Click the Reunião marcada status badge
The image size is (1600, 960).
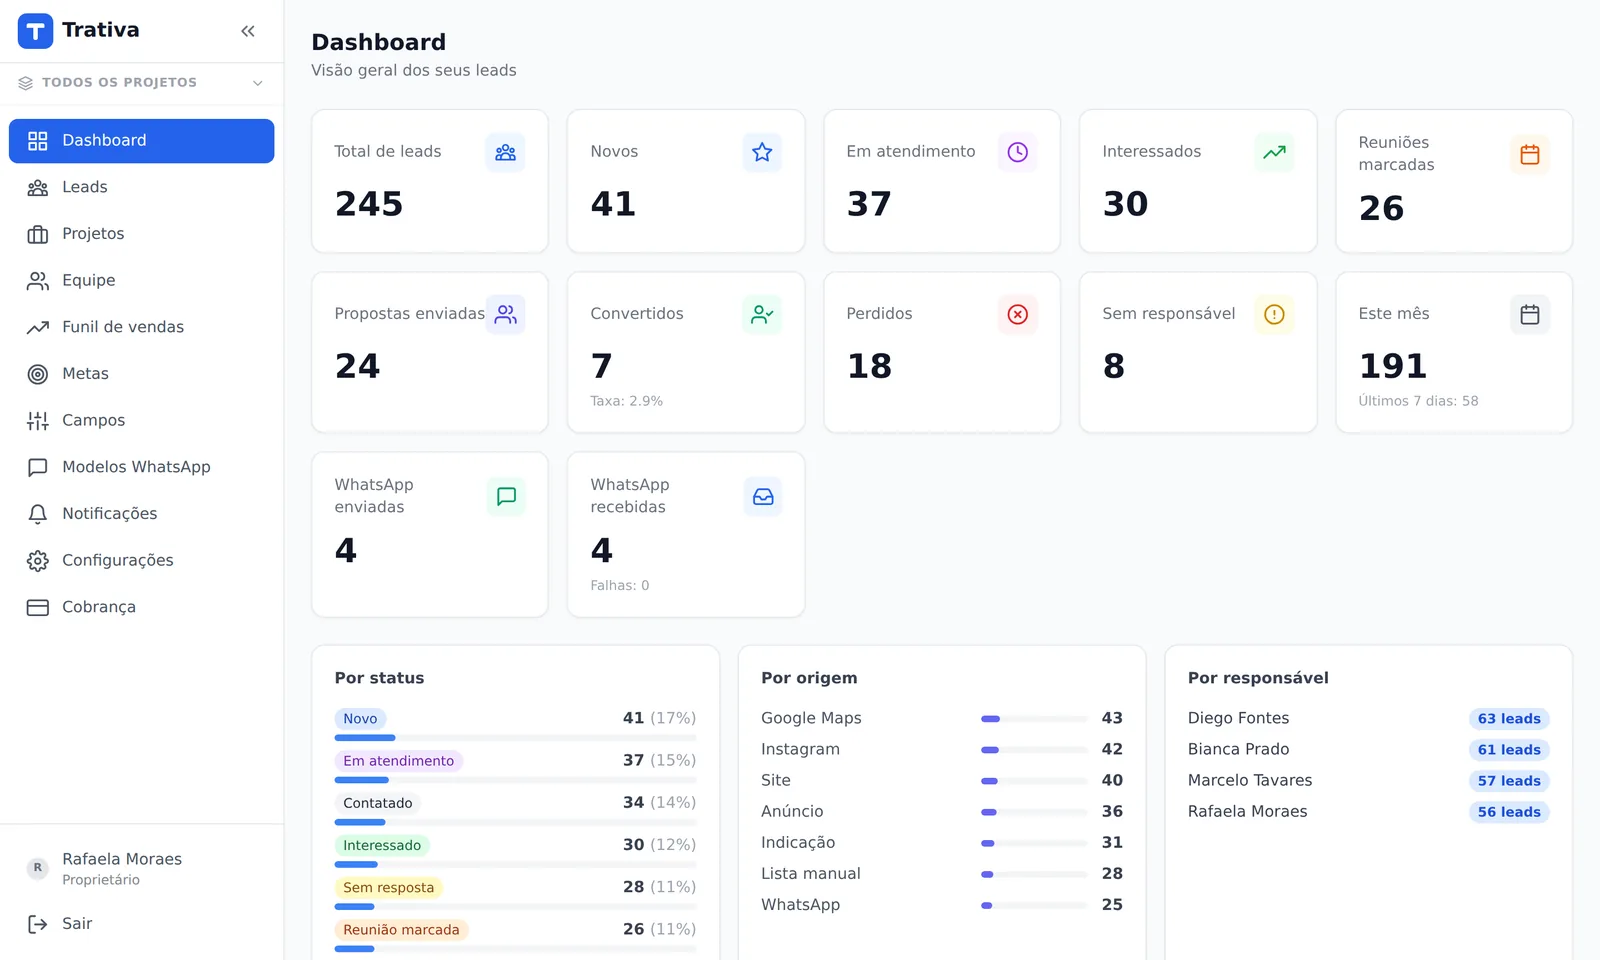401,930
